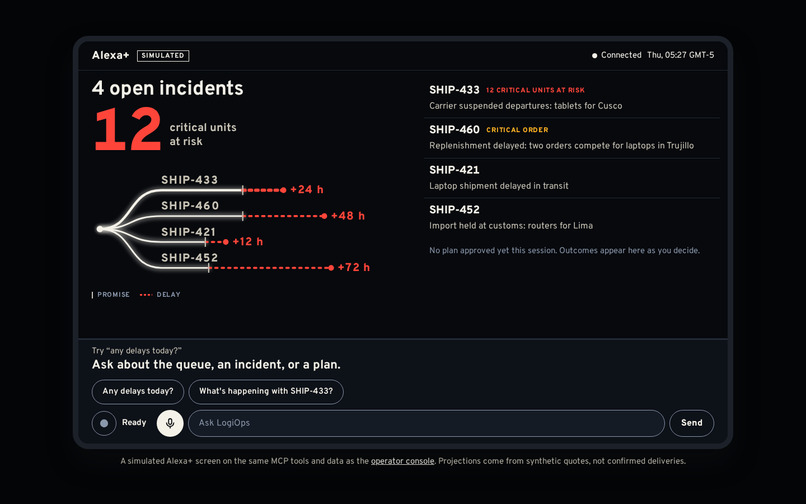Click the 'Ask about the queue' prompt text
This screenshot has width=806, height=504.
pos(216,365)
